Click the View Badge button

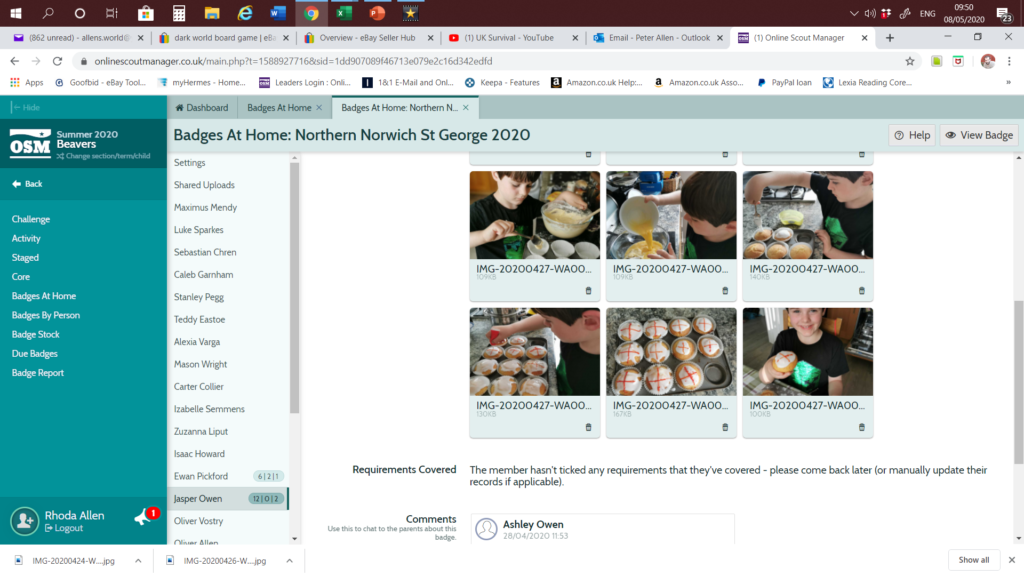point(979,135)
